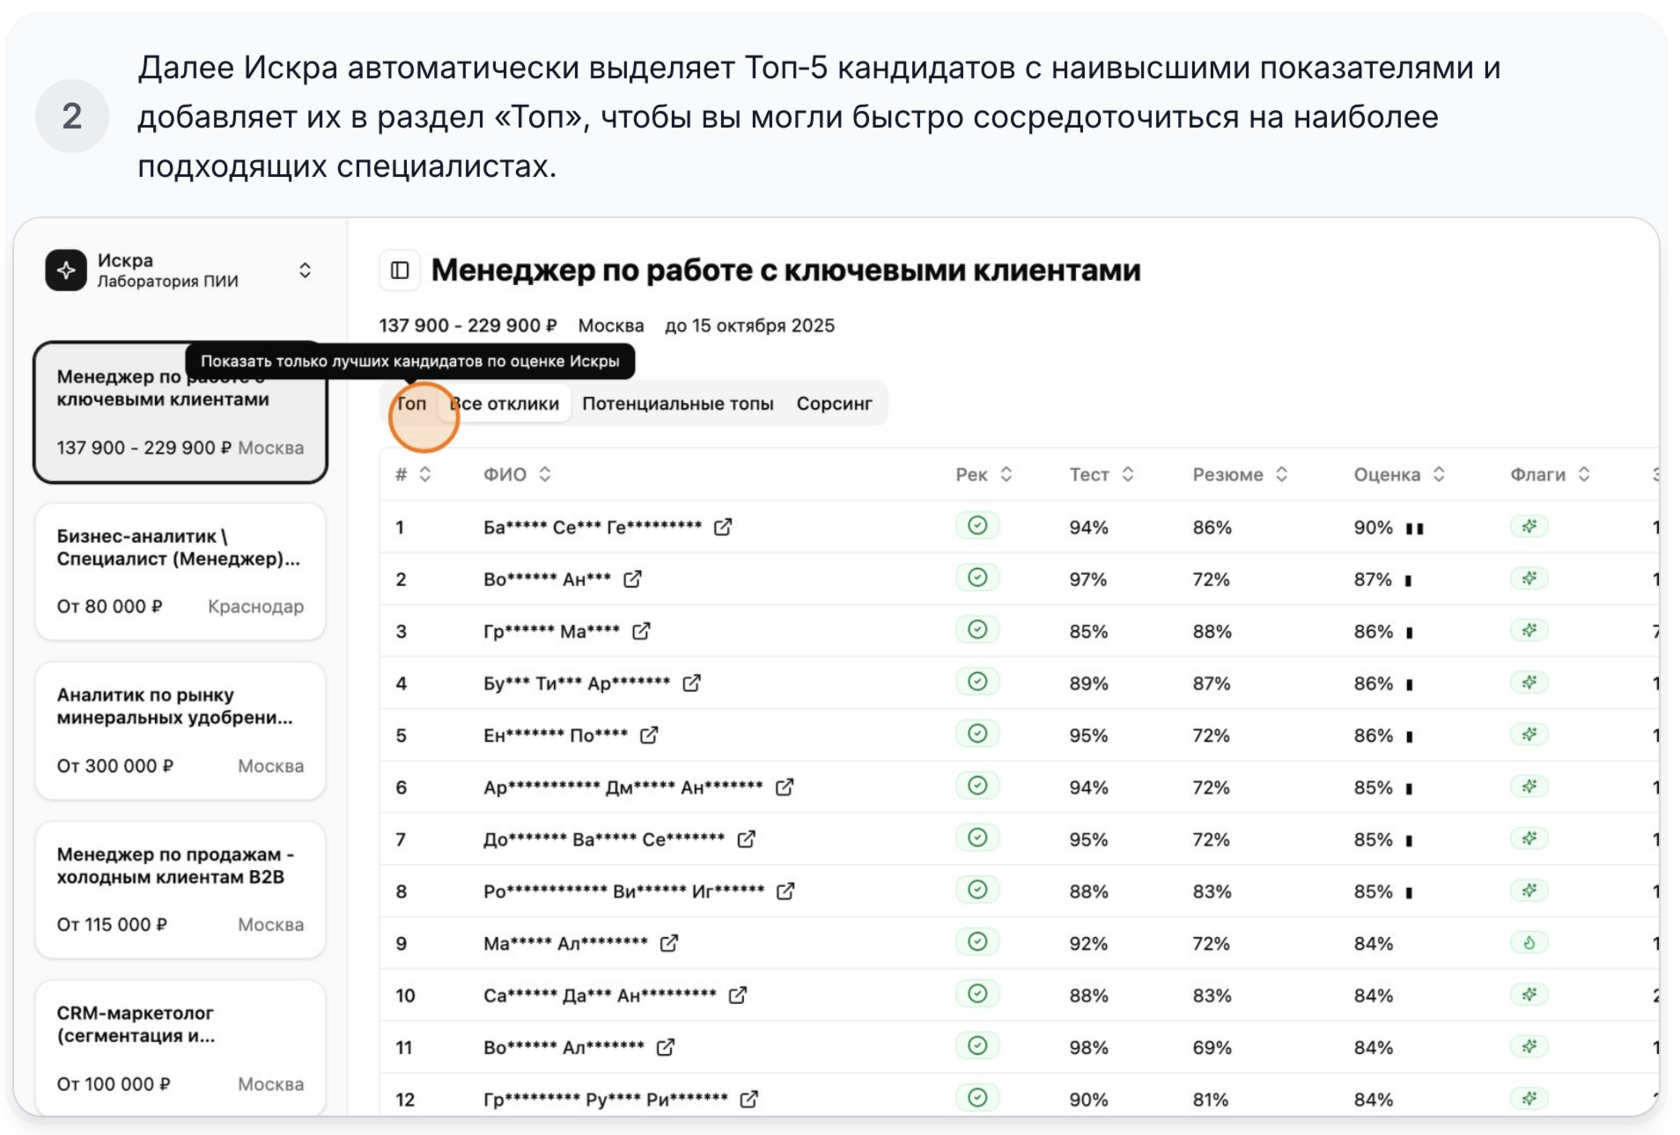Open the Менеджер по продажам vacancy card
The width and height of the screenshot is (1680, 1135).
tap(180, 889)
